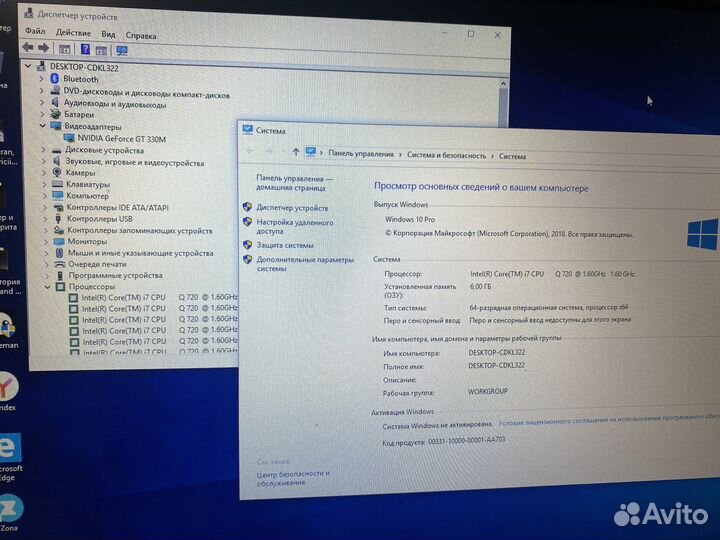The image size is (720, 540).
Task: Open the Yandex browser desktop shortcut
Action: (8, 390)
